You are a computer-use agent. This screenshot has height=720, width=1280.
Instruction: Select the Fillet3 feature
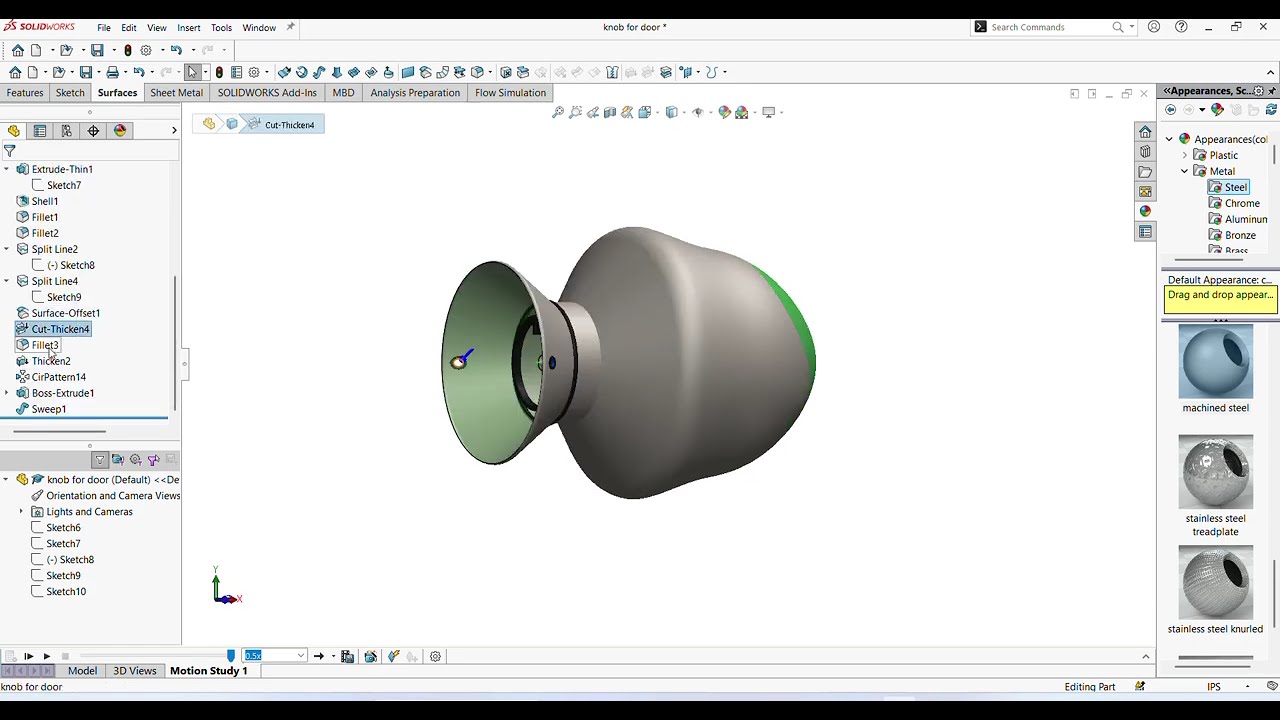pyautogui.click(x=37, y=345)
